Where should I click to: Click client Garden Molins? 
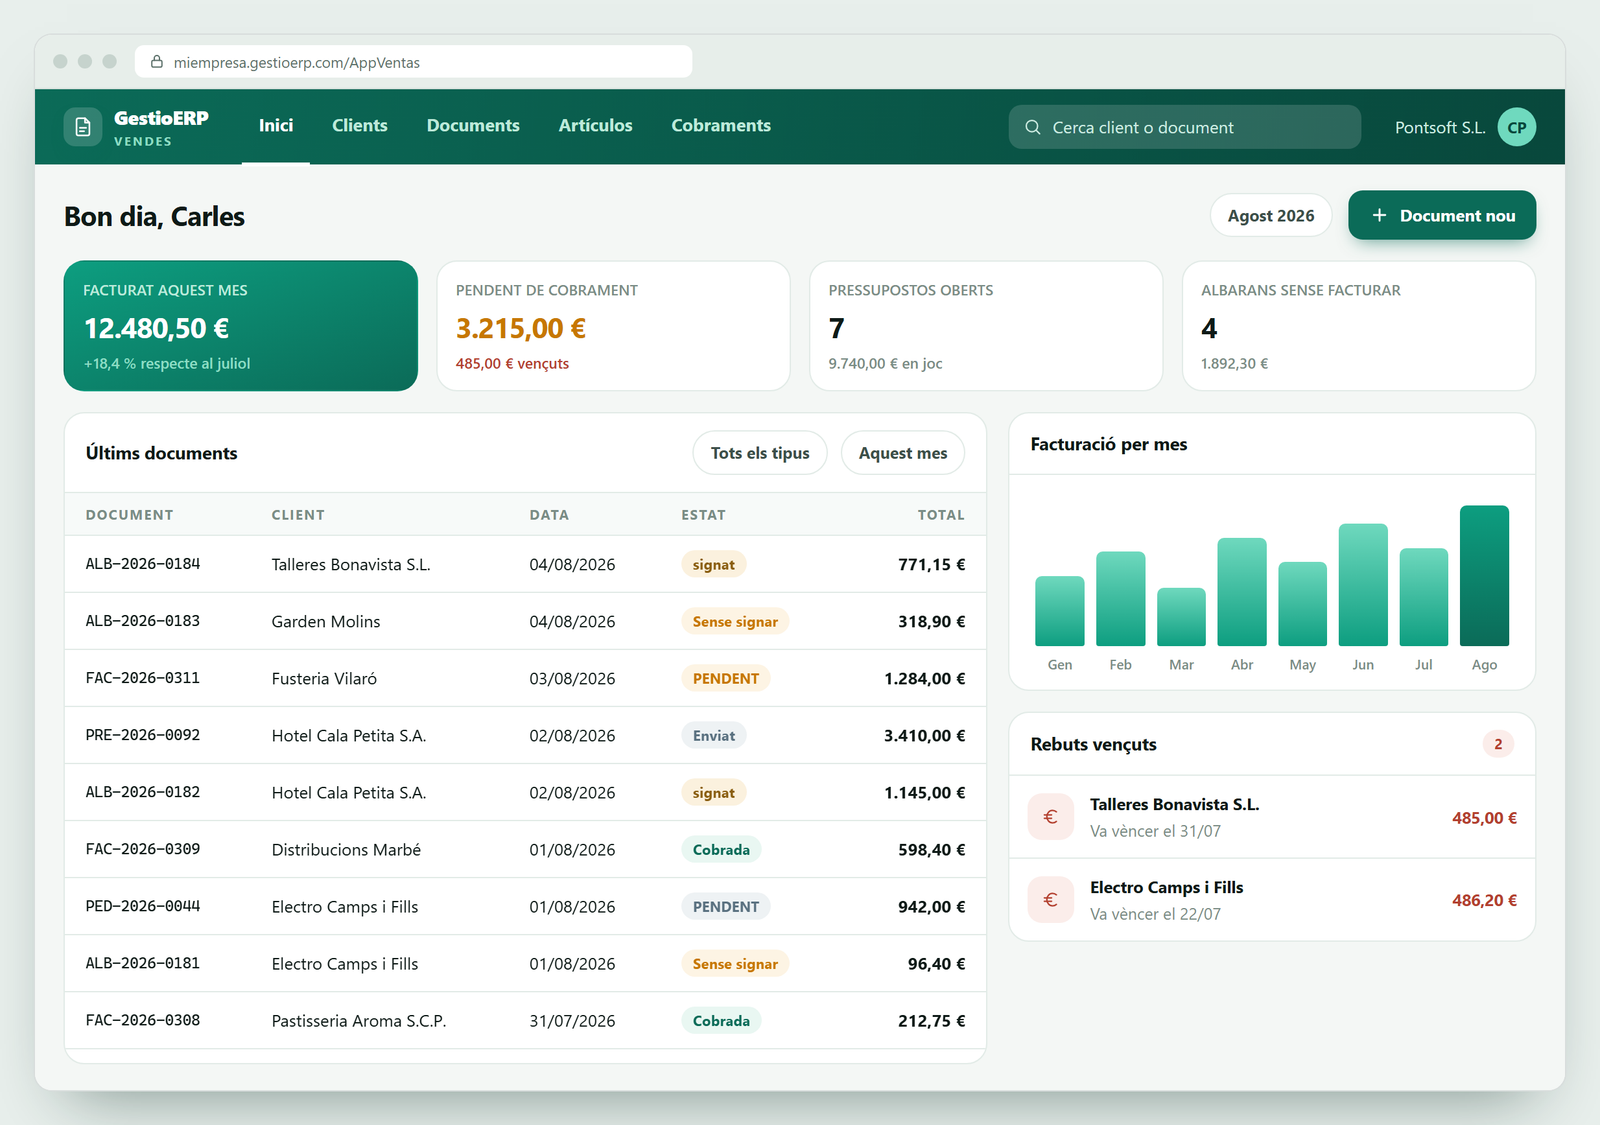pyautogui.click(x=326, y=621)
